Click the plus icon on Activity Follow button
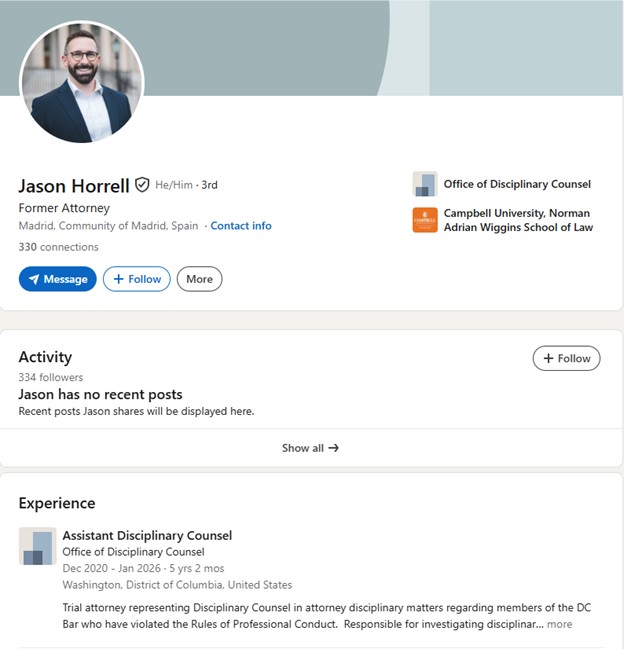This screenshot has width=624, height=649. 548,358
